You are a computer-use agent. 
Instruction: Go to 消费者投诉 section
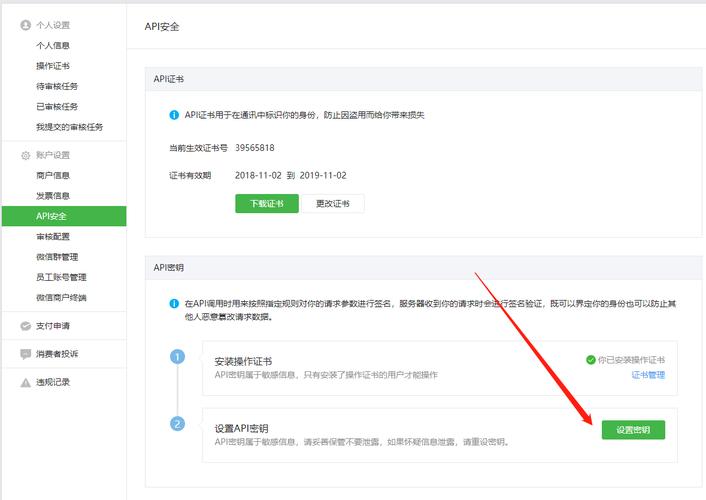tap(57, 354)
